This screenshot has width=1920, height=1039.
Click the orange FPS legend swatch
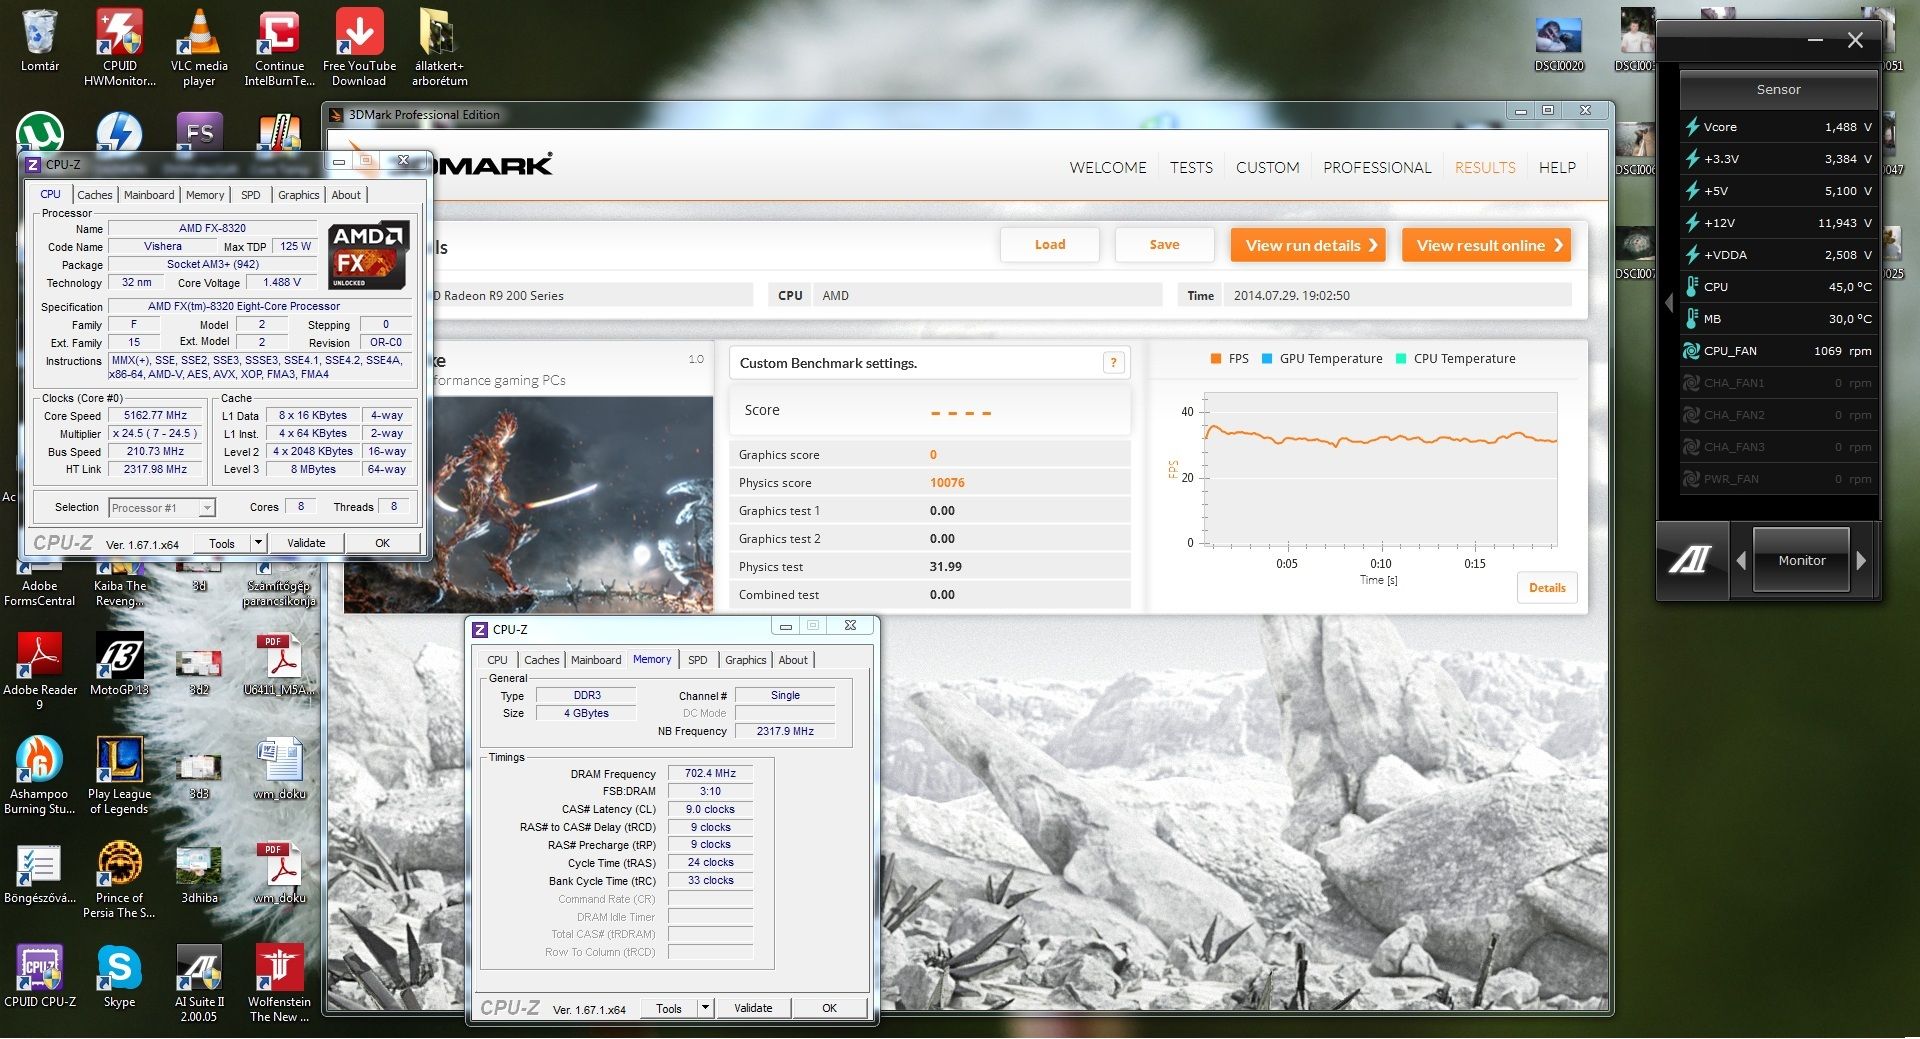[x=1216, y=359]
